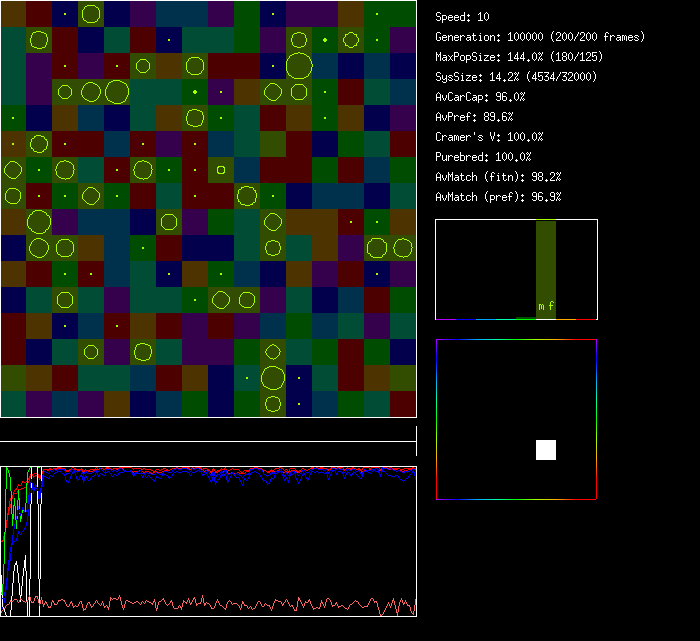Select the Cramer's V readout
Screen dimensions: 700x641
[x=490, y=137]
